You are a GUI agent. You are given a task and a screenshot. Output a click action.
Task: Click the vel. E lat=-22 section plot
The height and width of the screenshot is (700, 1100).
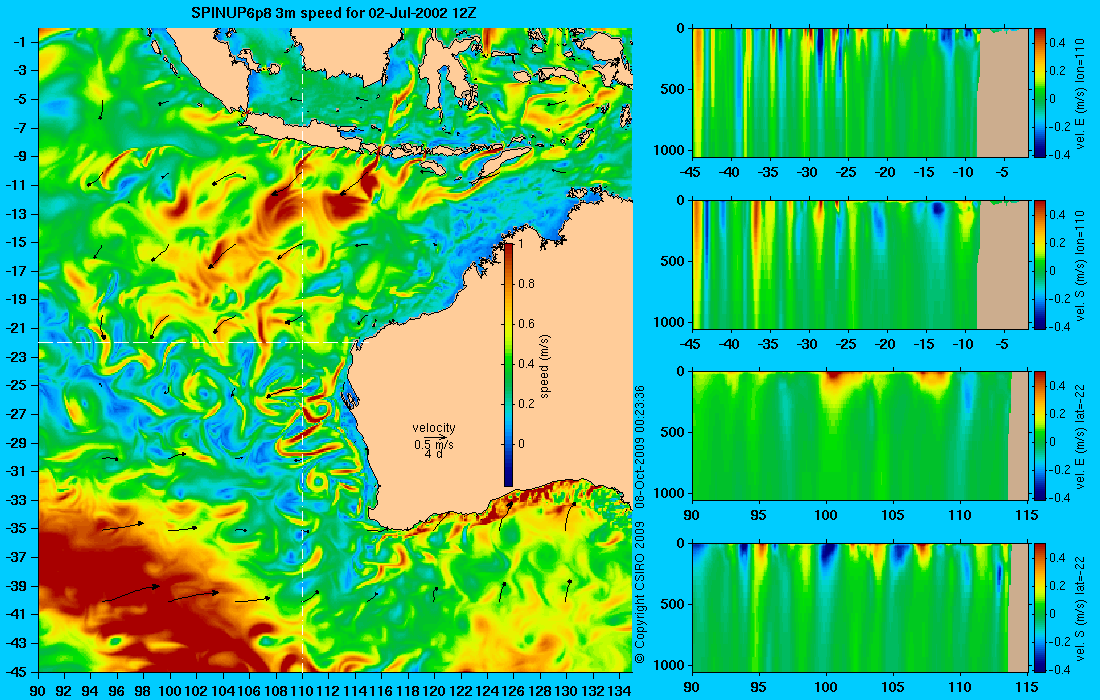click(x=860, y=436)
